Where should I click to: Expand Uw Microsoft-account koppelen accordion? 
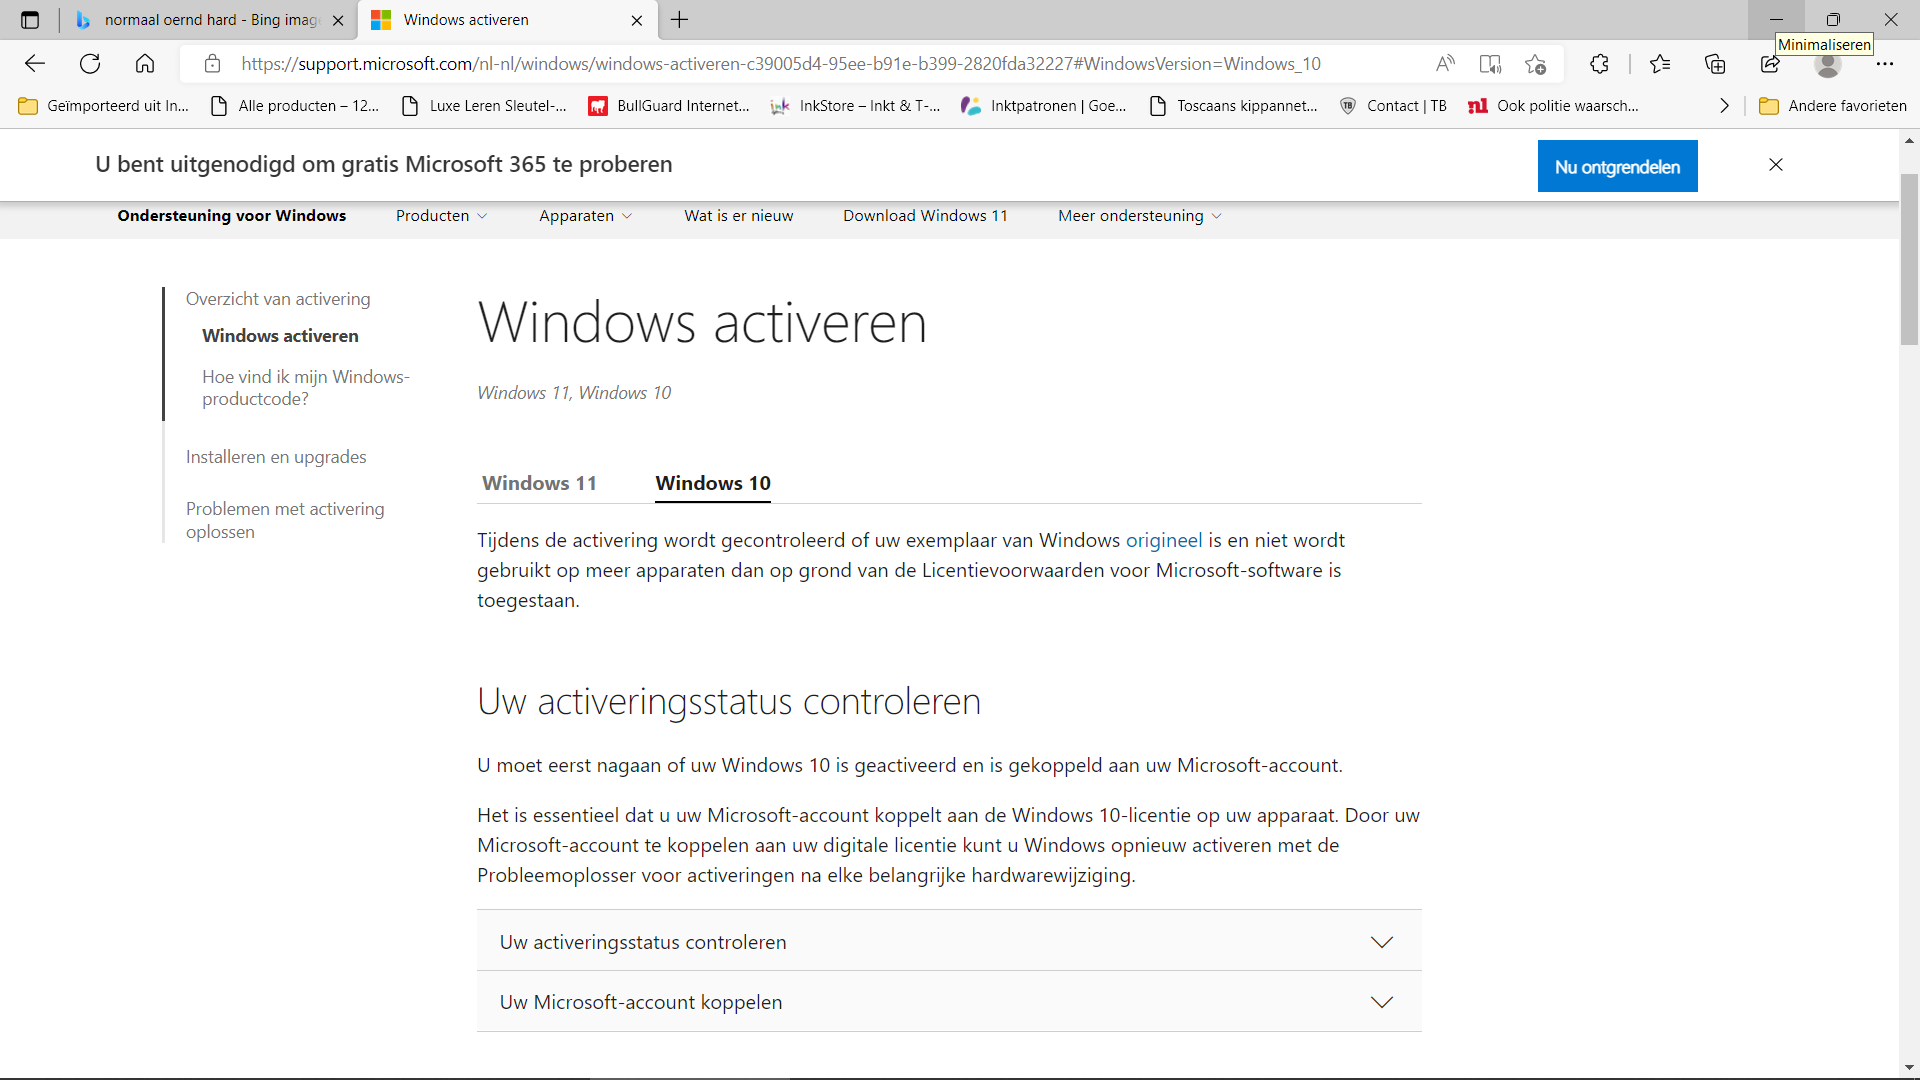coord(949,1002)
